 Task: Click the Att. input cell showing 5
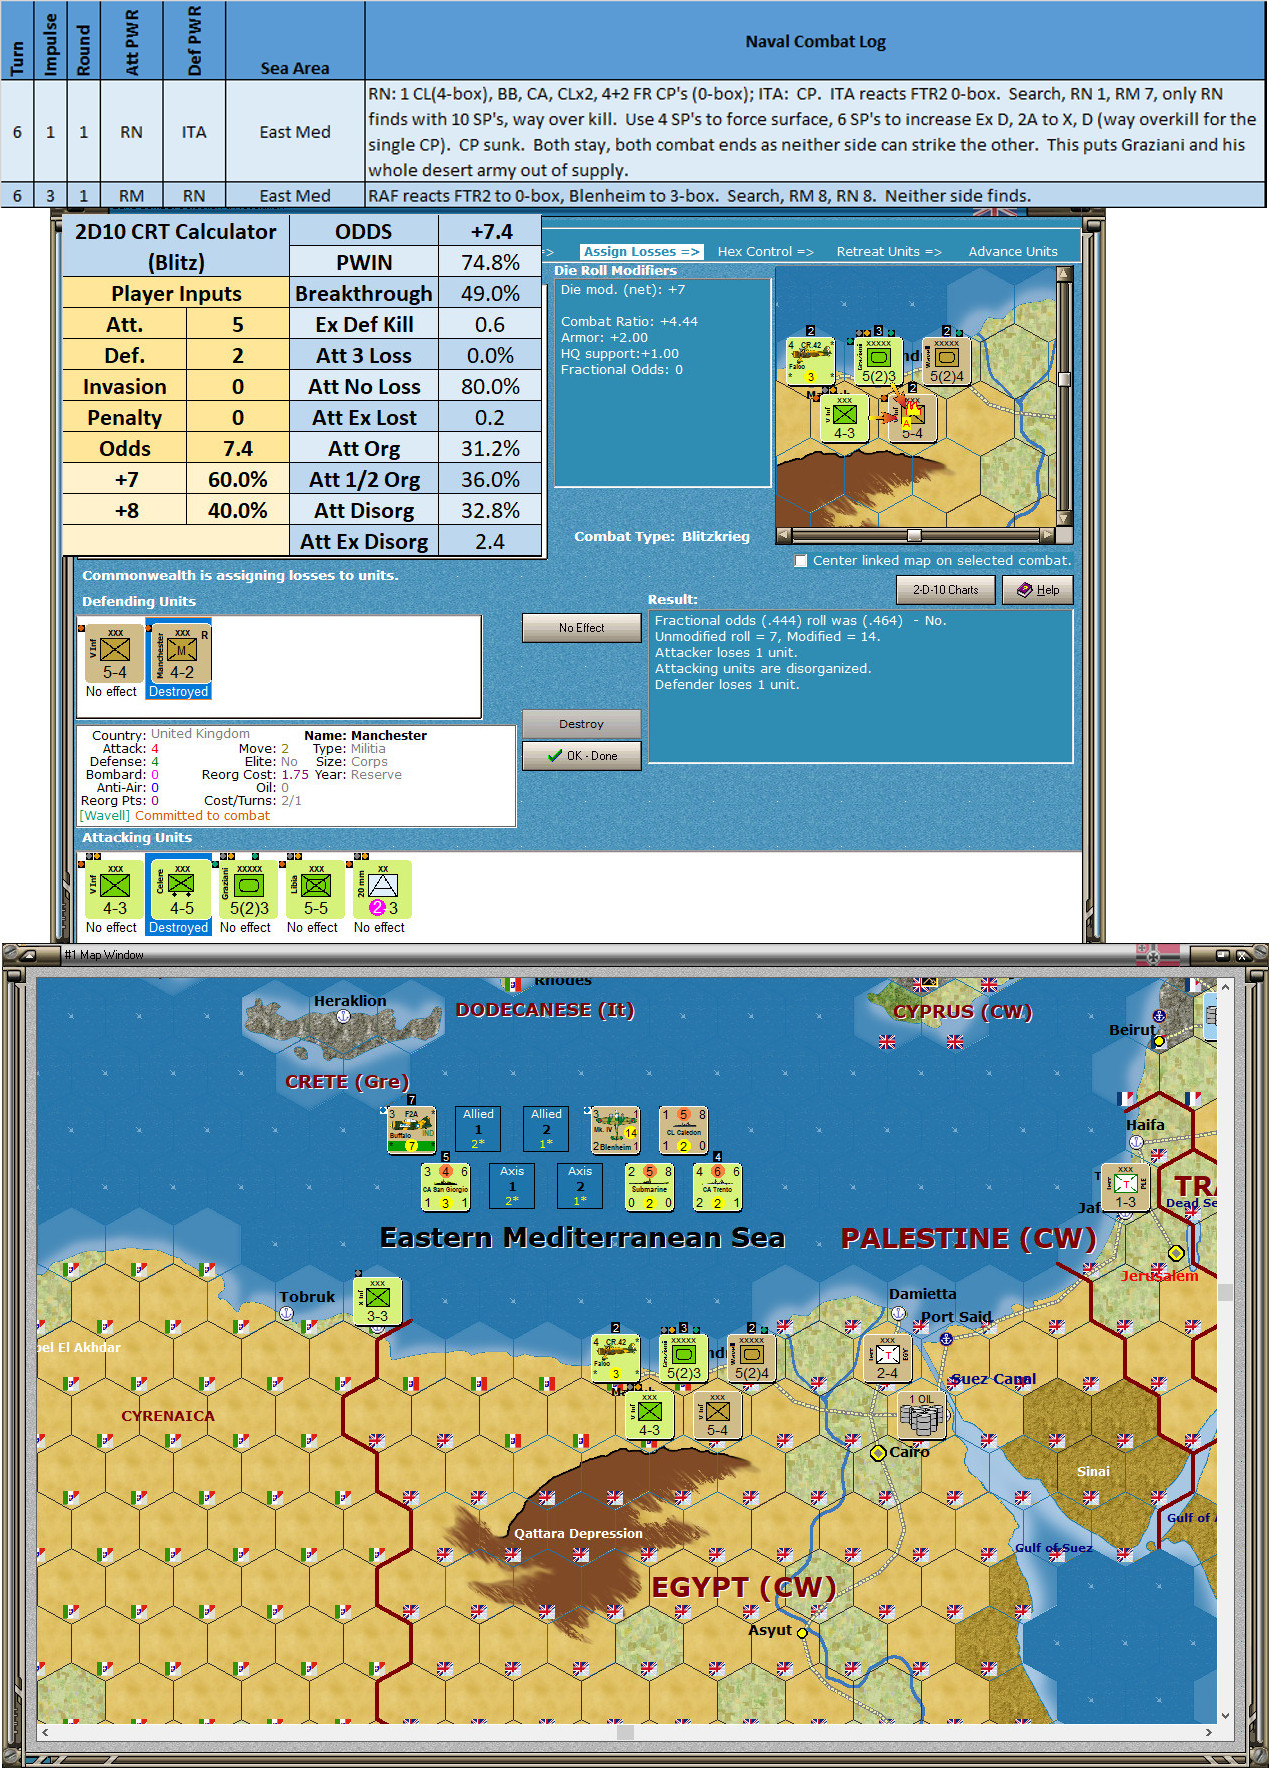point(238,324)
